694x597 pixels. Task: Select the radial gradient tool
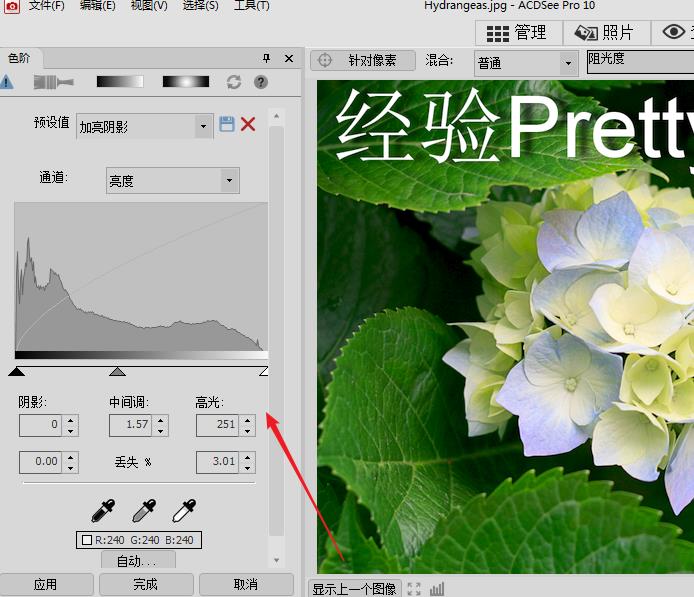[x=186, y=82]
